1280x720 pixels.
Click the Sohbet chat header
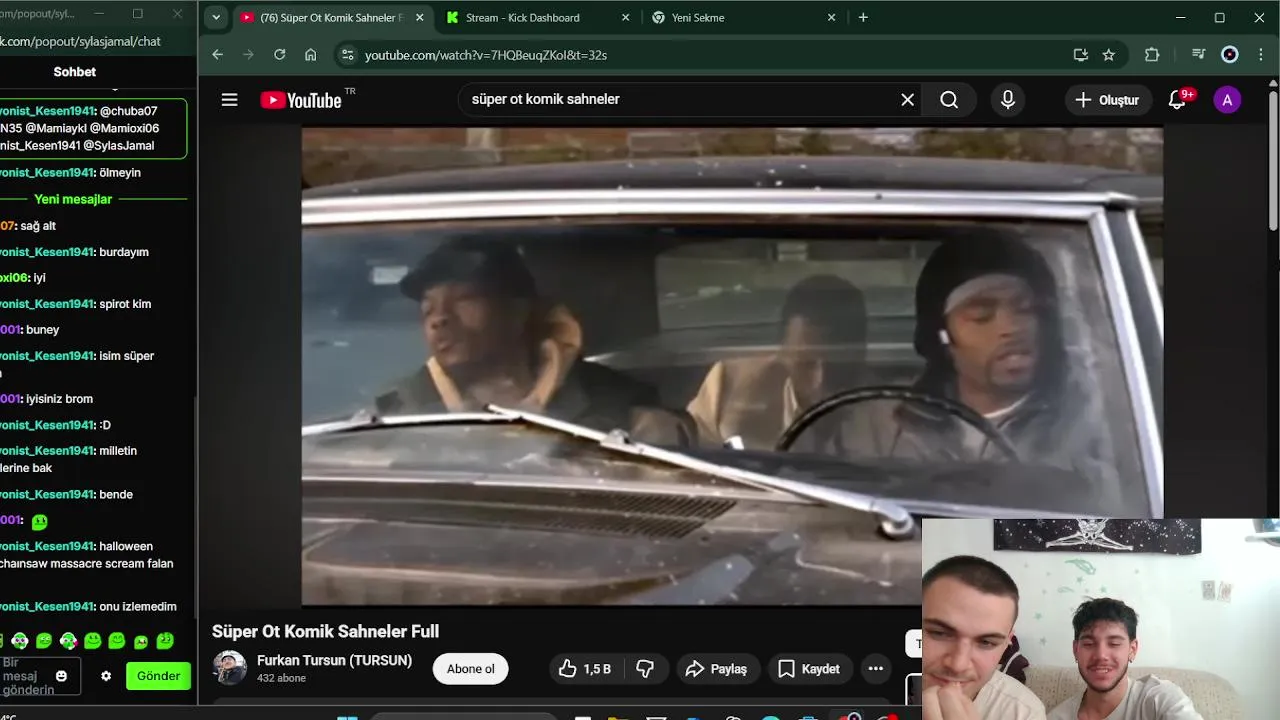coord(75,72)
